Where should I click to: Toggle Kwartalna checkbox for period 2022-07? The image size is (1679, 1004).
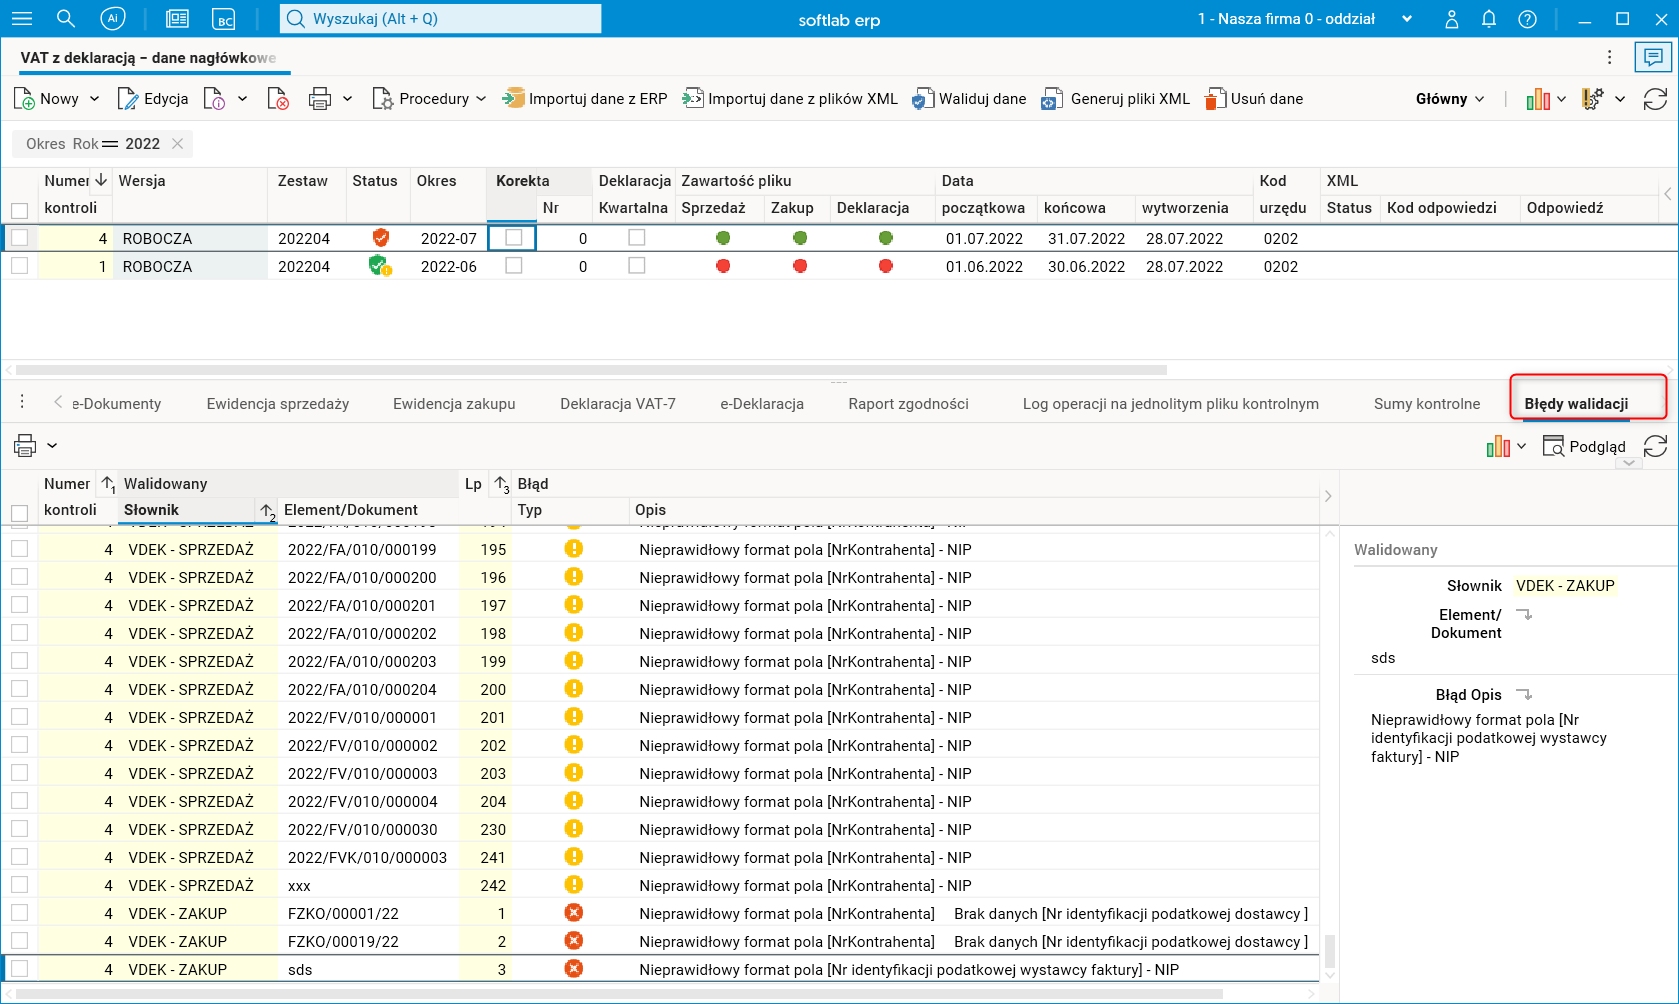point(637,238)
